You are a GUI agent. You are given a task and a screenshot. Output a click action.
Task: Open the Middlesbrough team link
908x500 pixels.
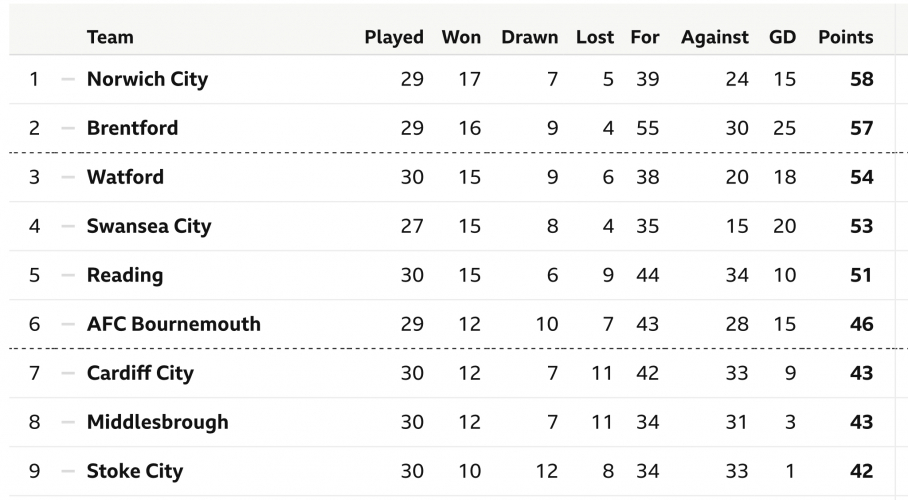pyautogui.click(x=157, y=422)
